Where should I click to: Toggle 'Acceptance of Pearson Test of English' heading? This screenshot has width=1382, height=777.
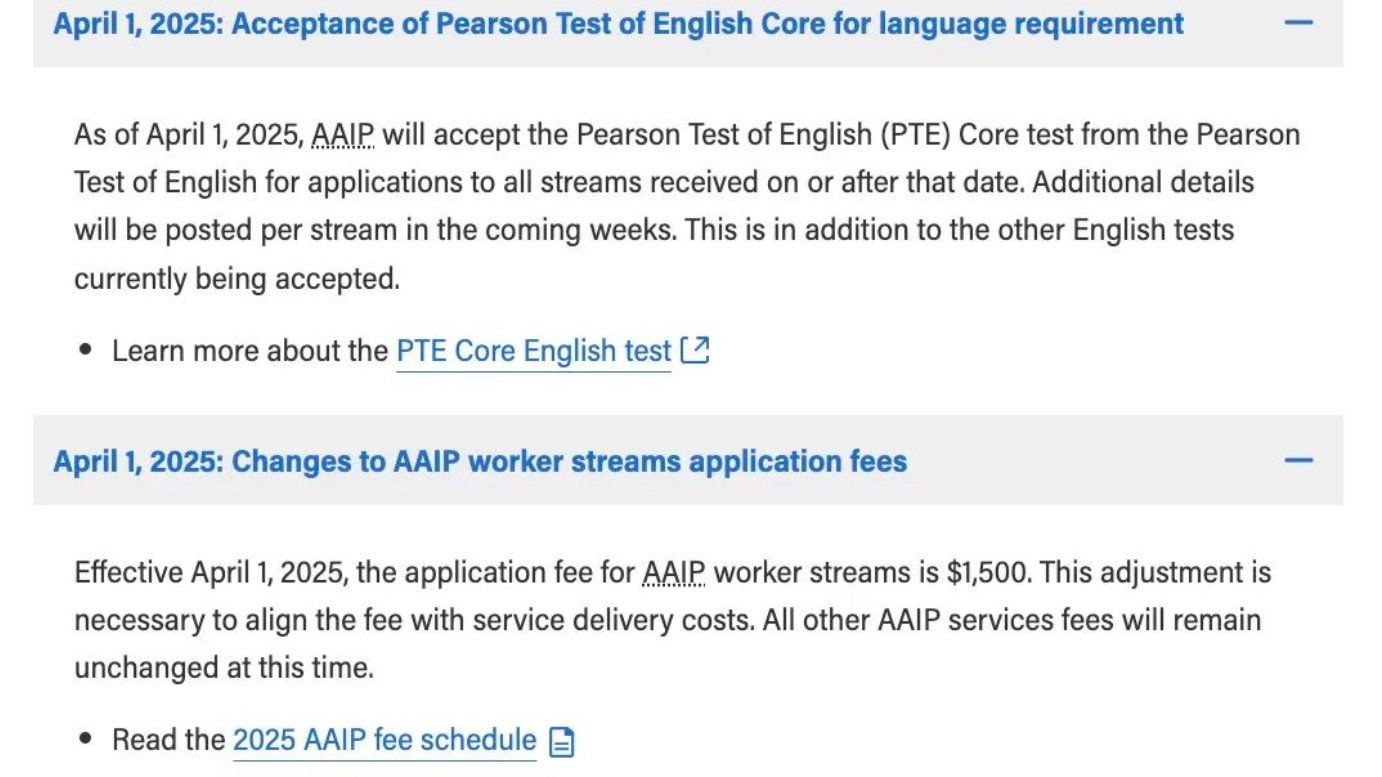618,23
